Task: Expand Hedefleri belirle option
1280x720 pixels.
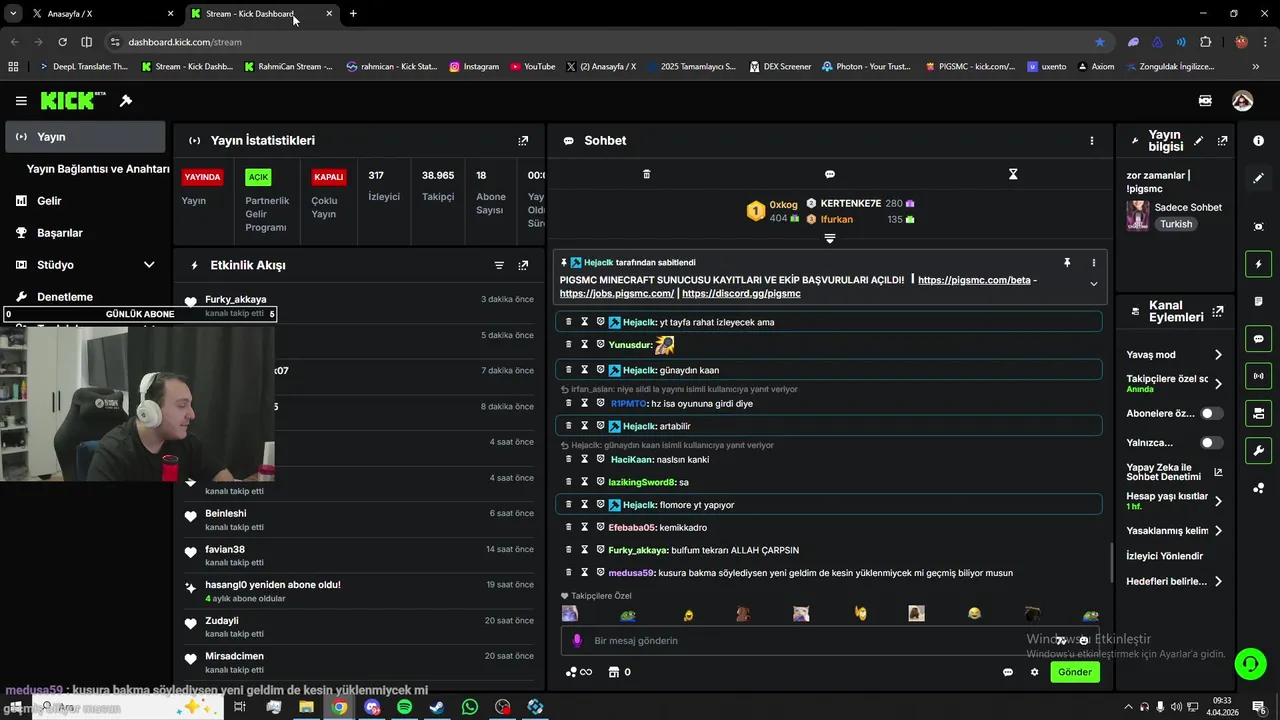Action: tap(1218, 581)
